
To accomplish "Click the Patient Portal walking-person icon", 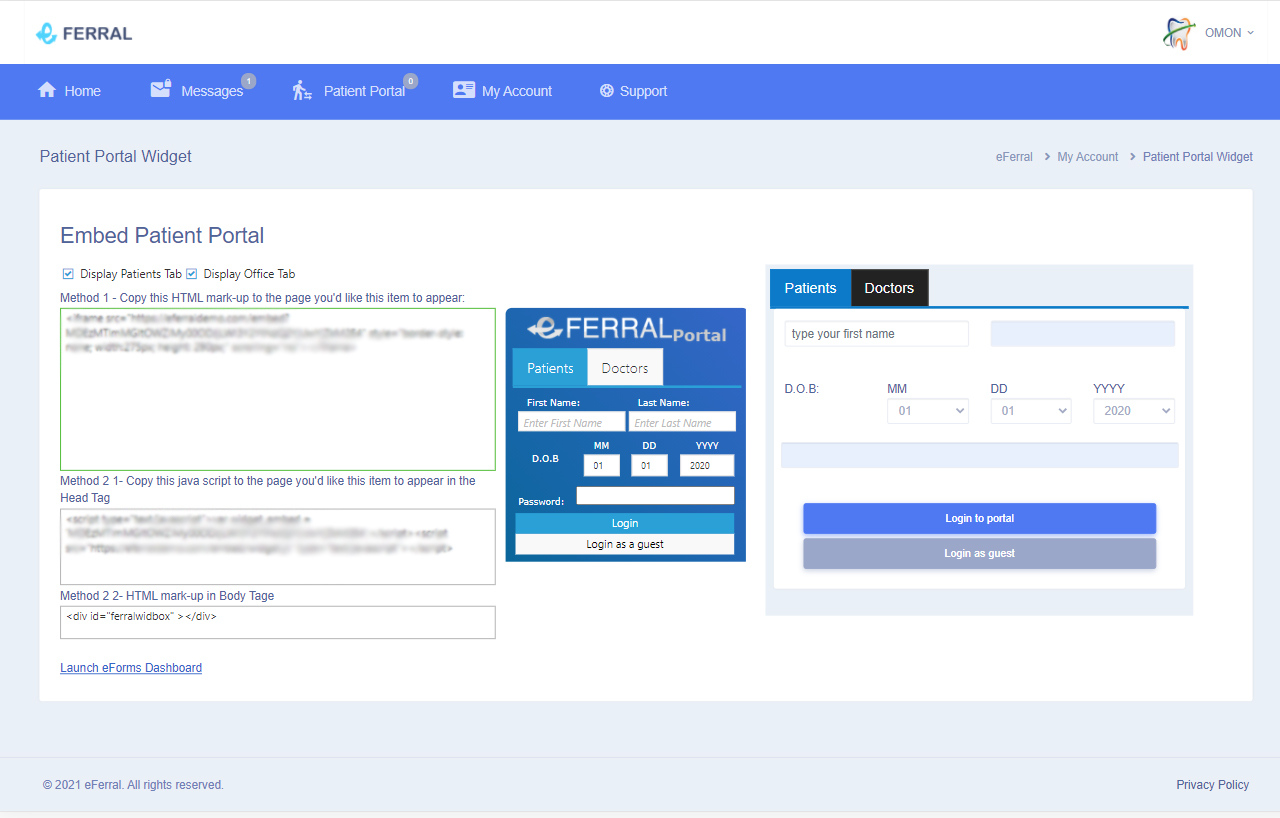I will 302,91.
